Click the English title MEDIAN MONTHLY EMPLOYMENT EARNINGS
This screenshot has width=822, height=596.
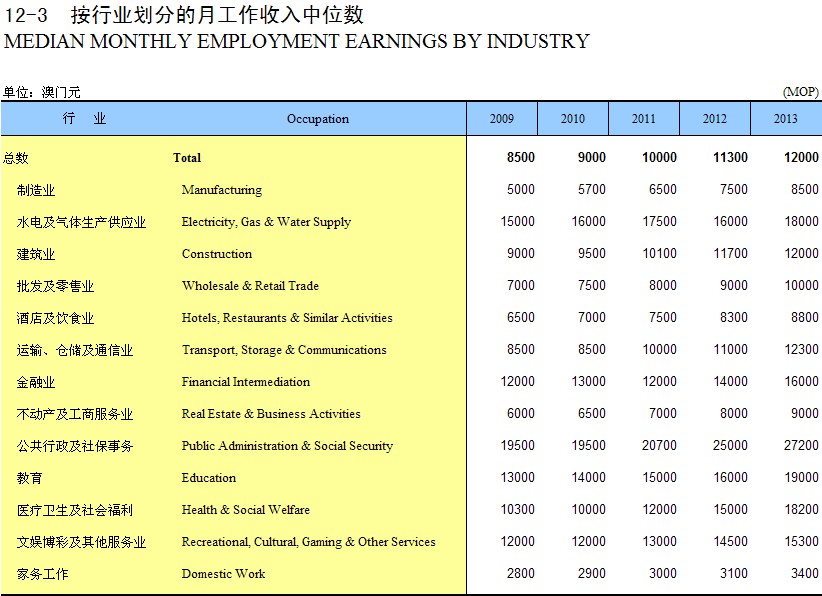tap(297, 42)
